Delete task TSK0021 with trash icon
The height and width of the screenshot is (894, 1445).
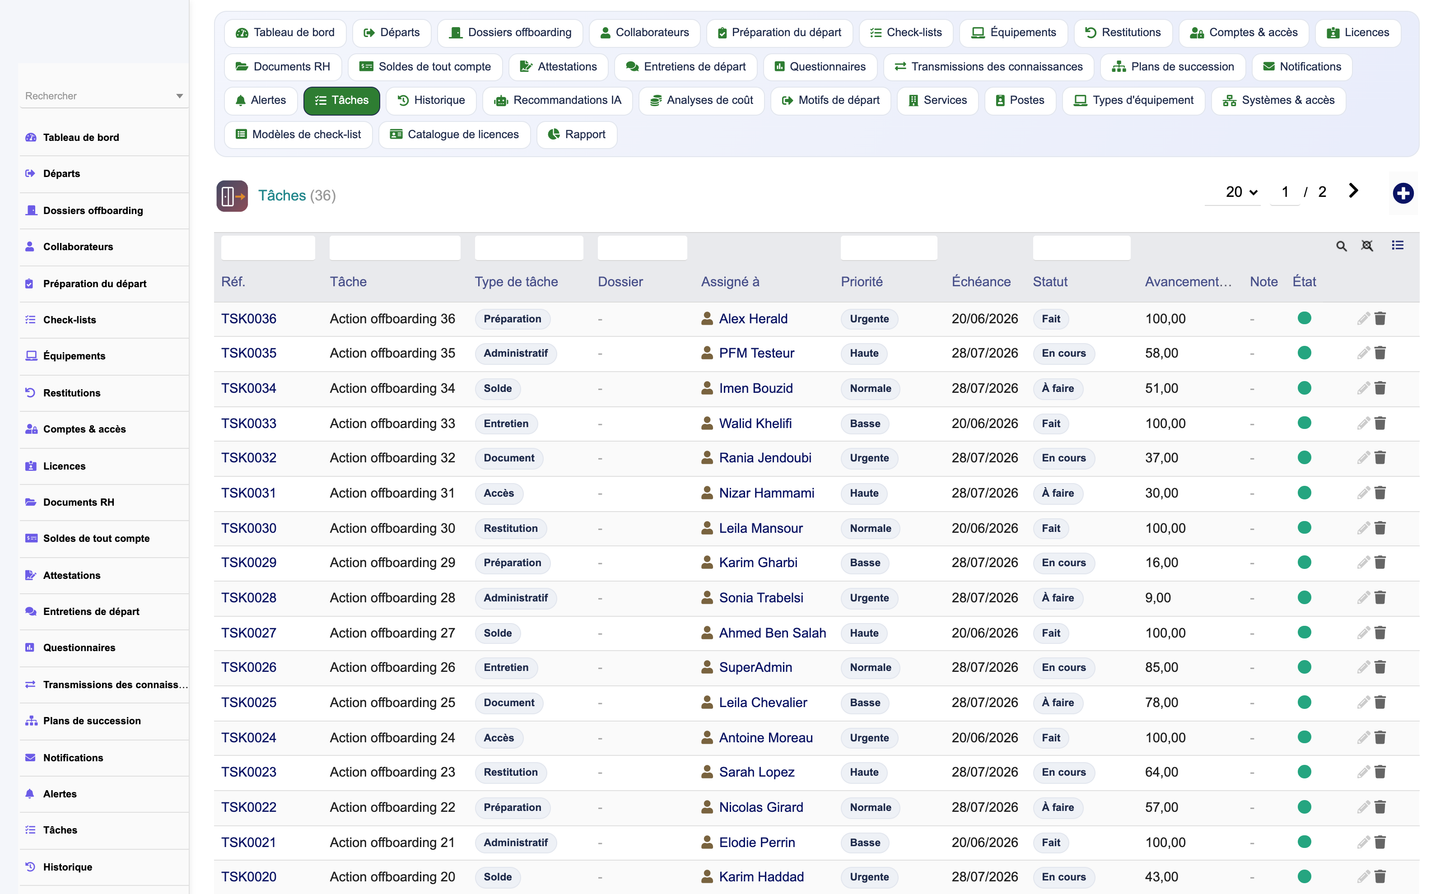pyautogui.click(x=1380, y=843)
